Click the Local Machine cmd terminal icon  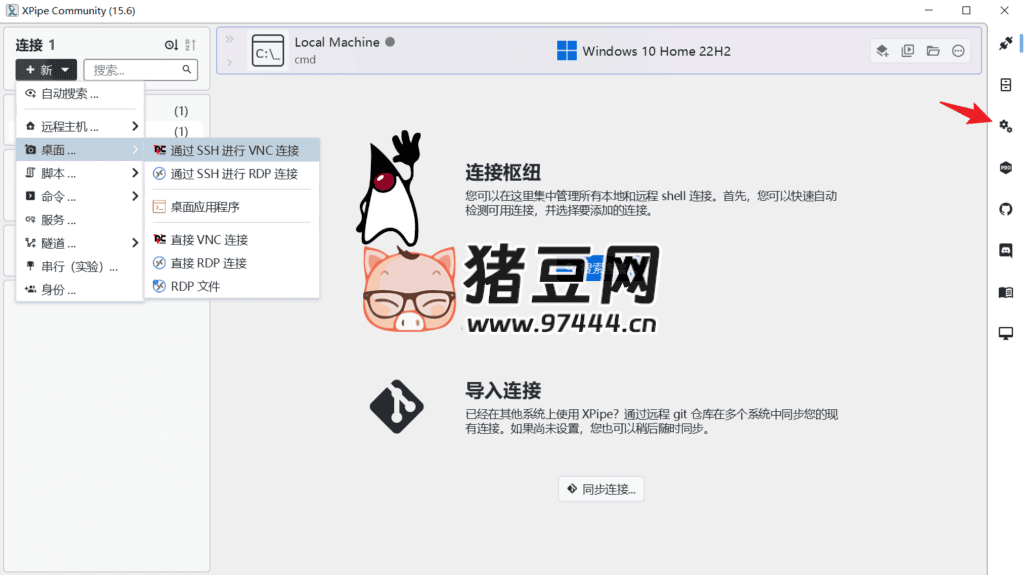[268, 51]
